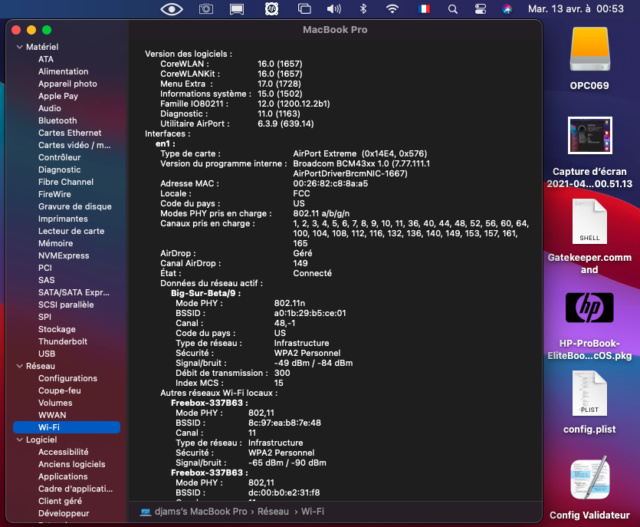This screenshot has height=527, width=640.
Task: Open Control Center from the menu bar
Action: (480, 9)
